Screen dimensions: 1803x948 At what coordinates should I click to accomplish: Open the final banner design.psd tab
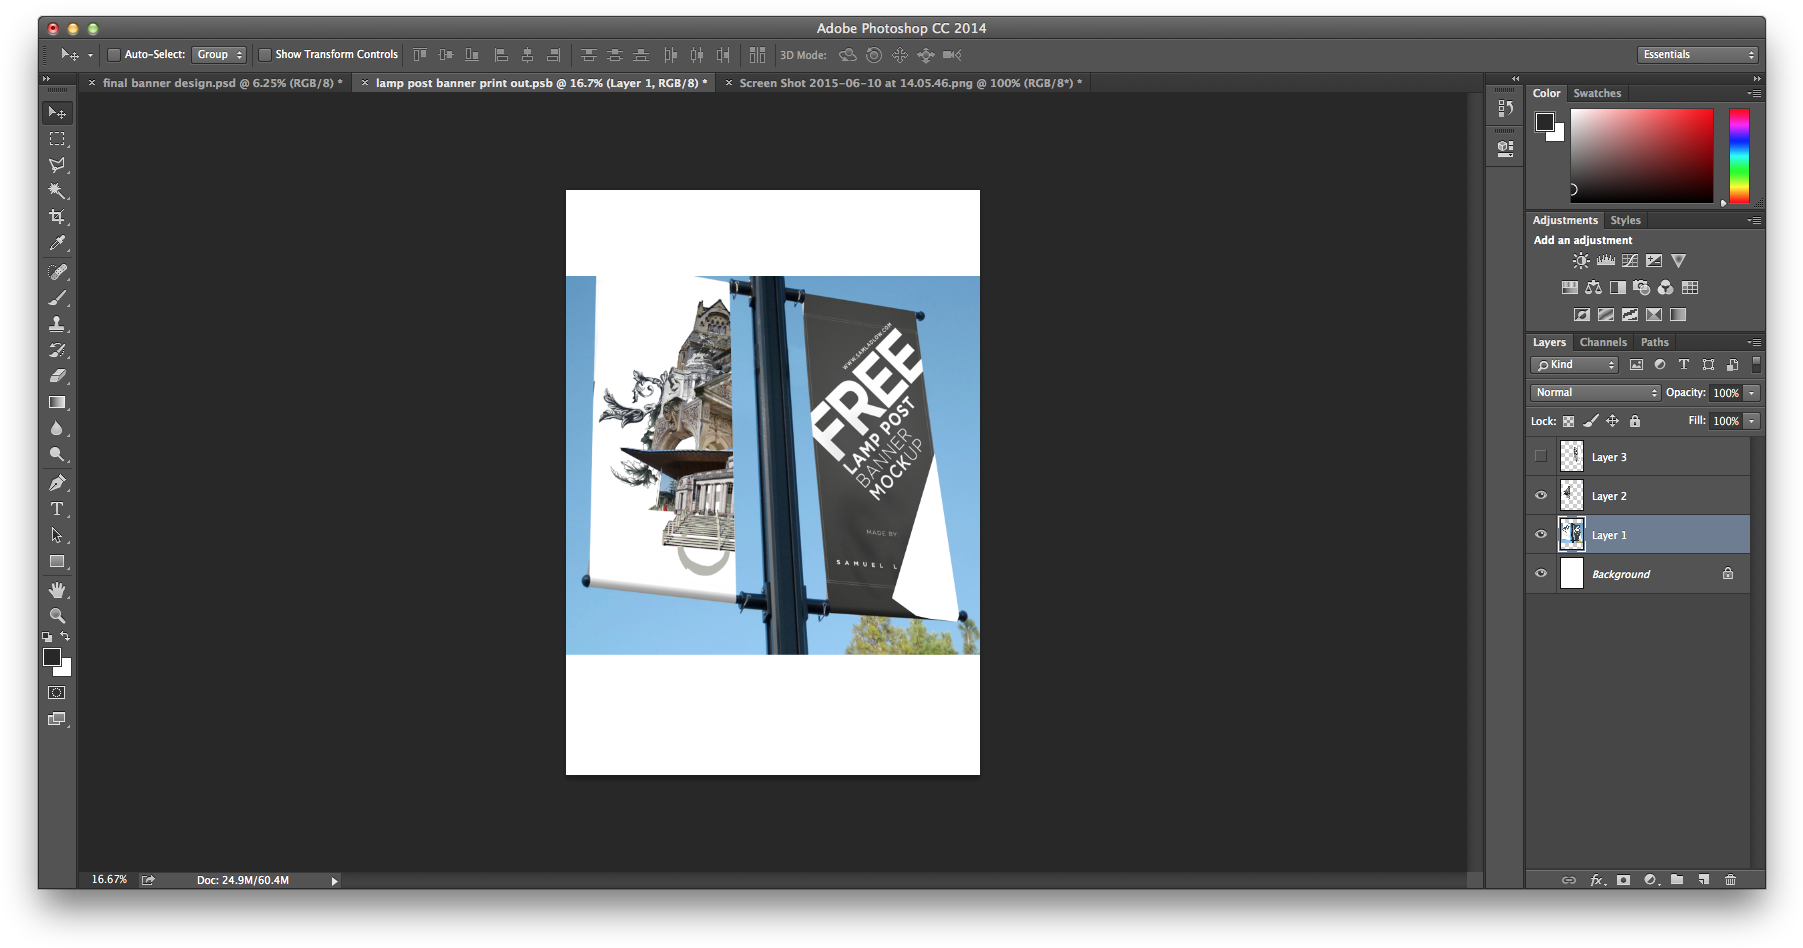(x=222, y=83)
